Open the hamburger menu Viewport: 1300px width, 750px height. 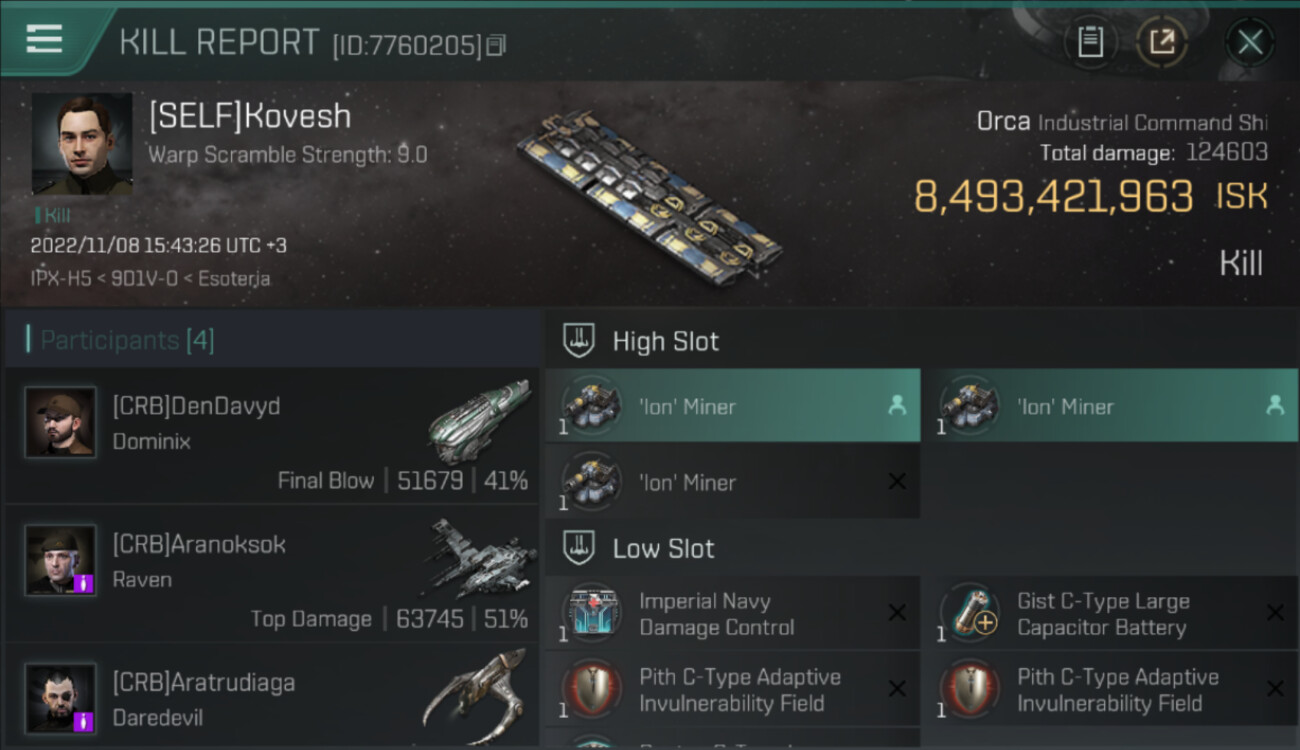44,40
